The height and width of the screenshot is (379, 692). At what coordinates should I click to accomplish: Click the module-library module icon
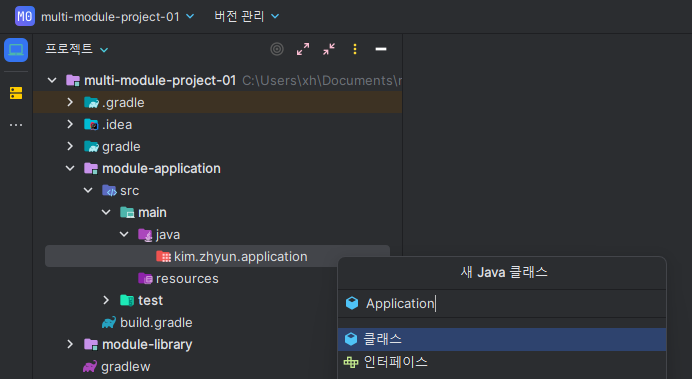point(91,345)
